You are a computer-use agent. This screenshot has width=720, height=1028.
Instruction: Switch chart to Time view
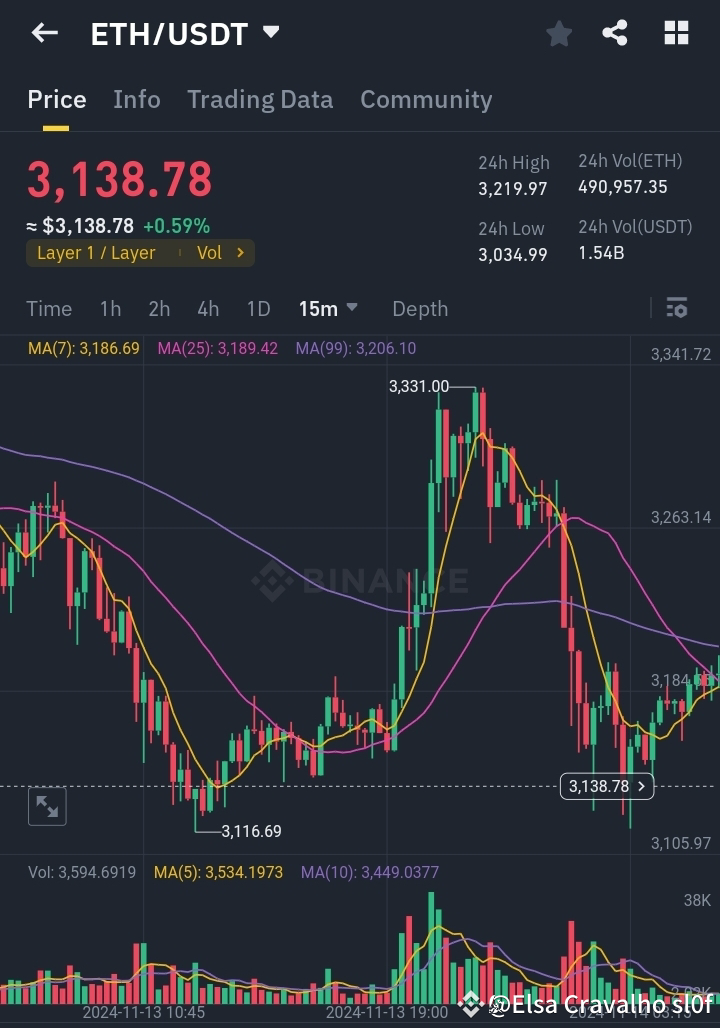[49, 308]
